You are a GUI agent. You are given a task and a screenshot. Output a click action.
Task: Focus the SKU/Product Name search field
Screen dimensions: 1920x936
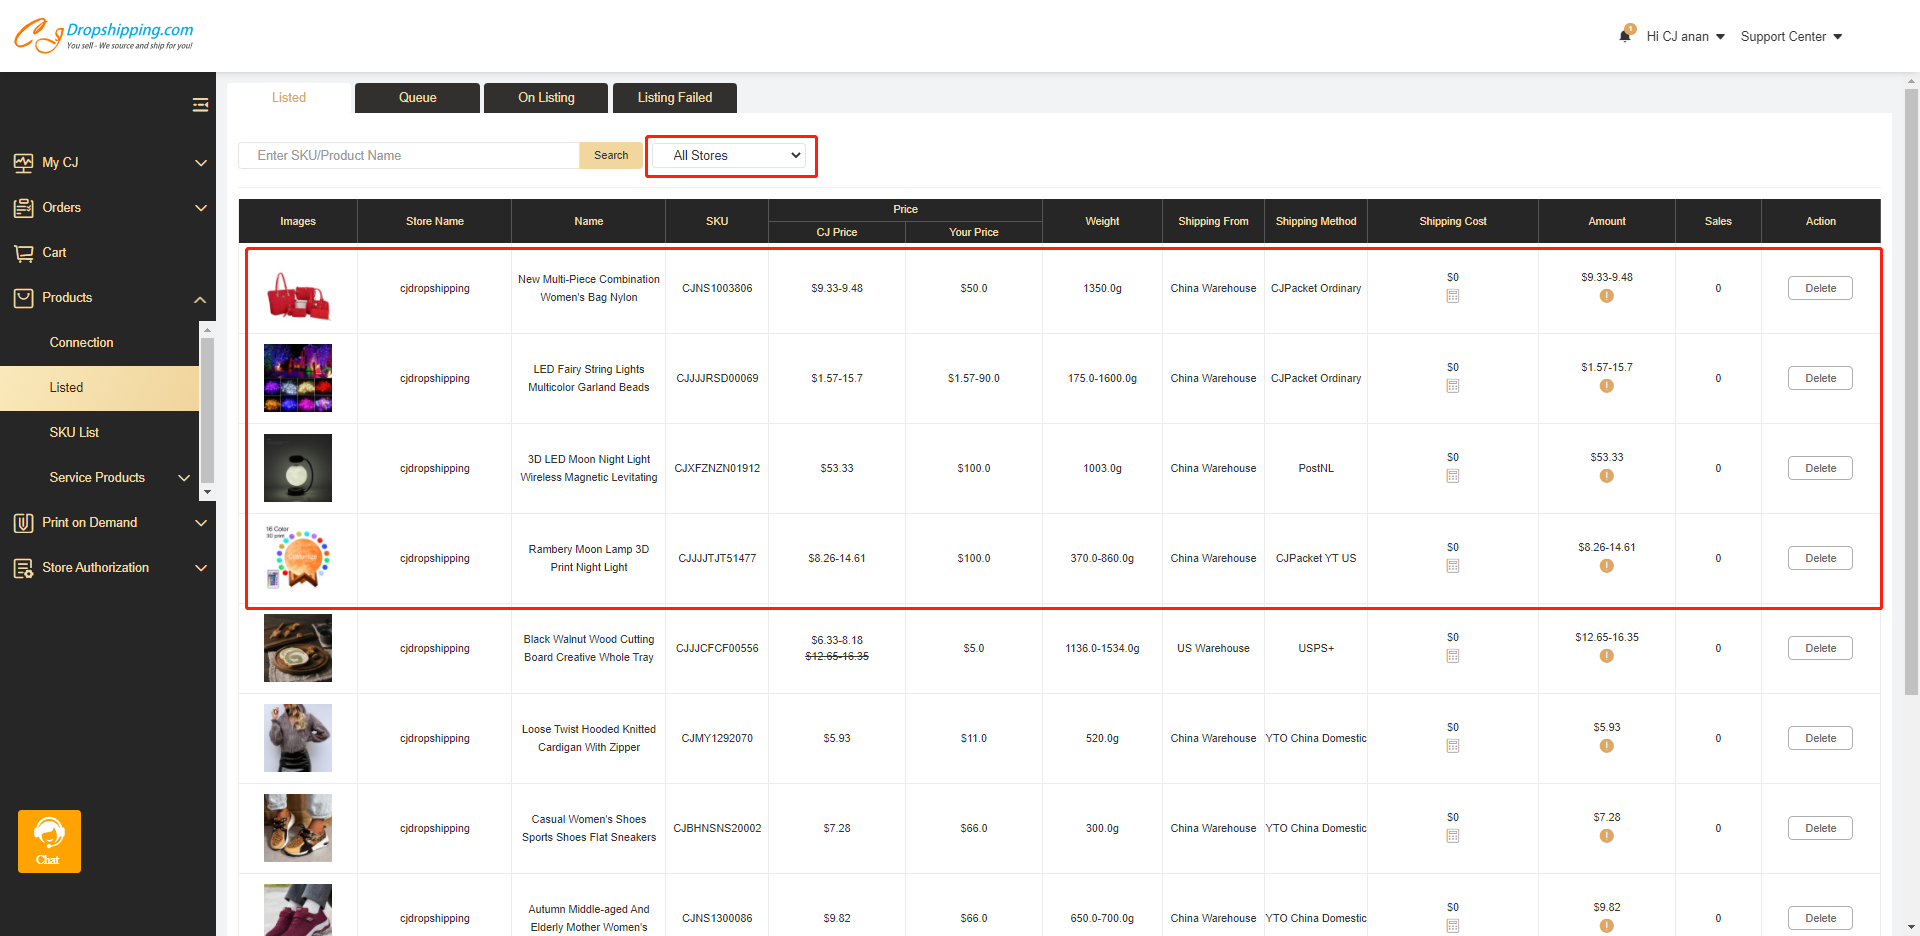[409, 156]
